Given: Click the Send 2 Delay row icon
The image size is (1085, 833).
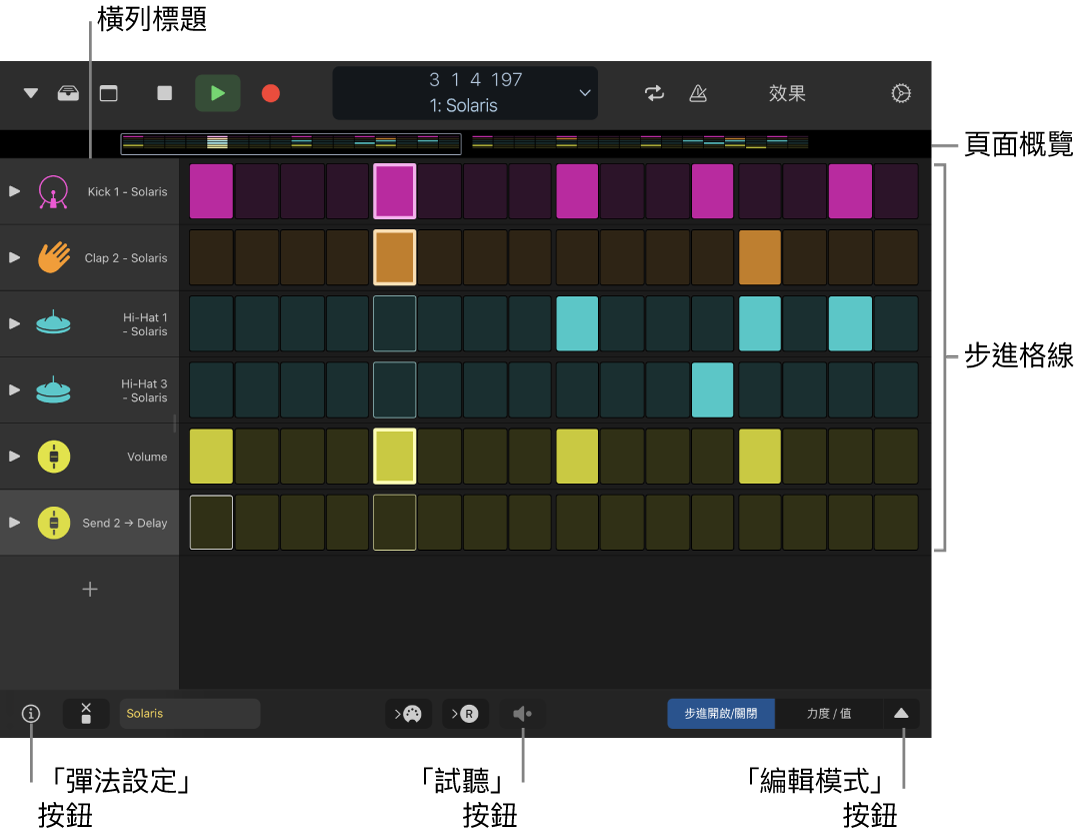Looking at the screenshot, I should (54, 523).
